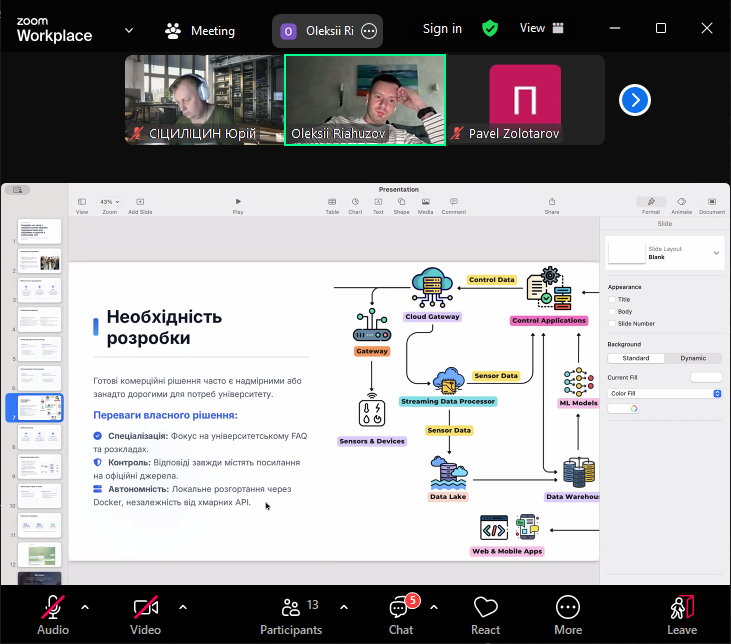The width and height of the screenshot is (731, 644).
Task: Click the green security shield icon
Action: (490, 29)
